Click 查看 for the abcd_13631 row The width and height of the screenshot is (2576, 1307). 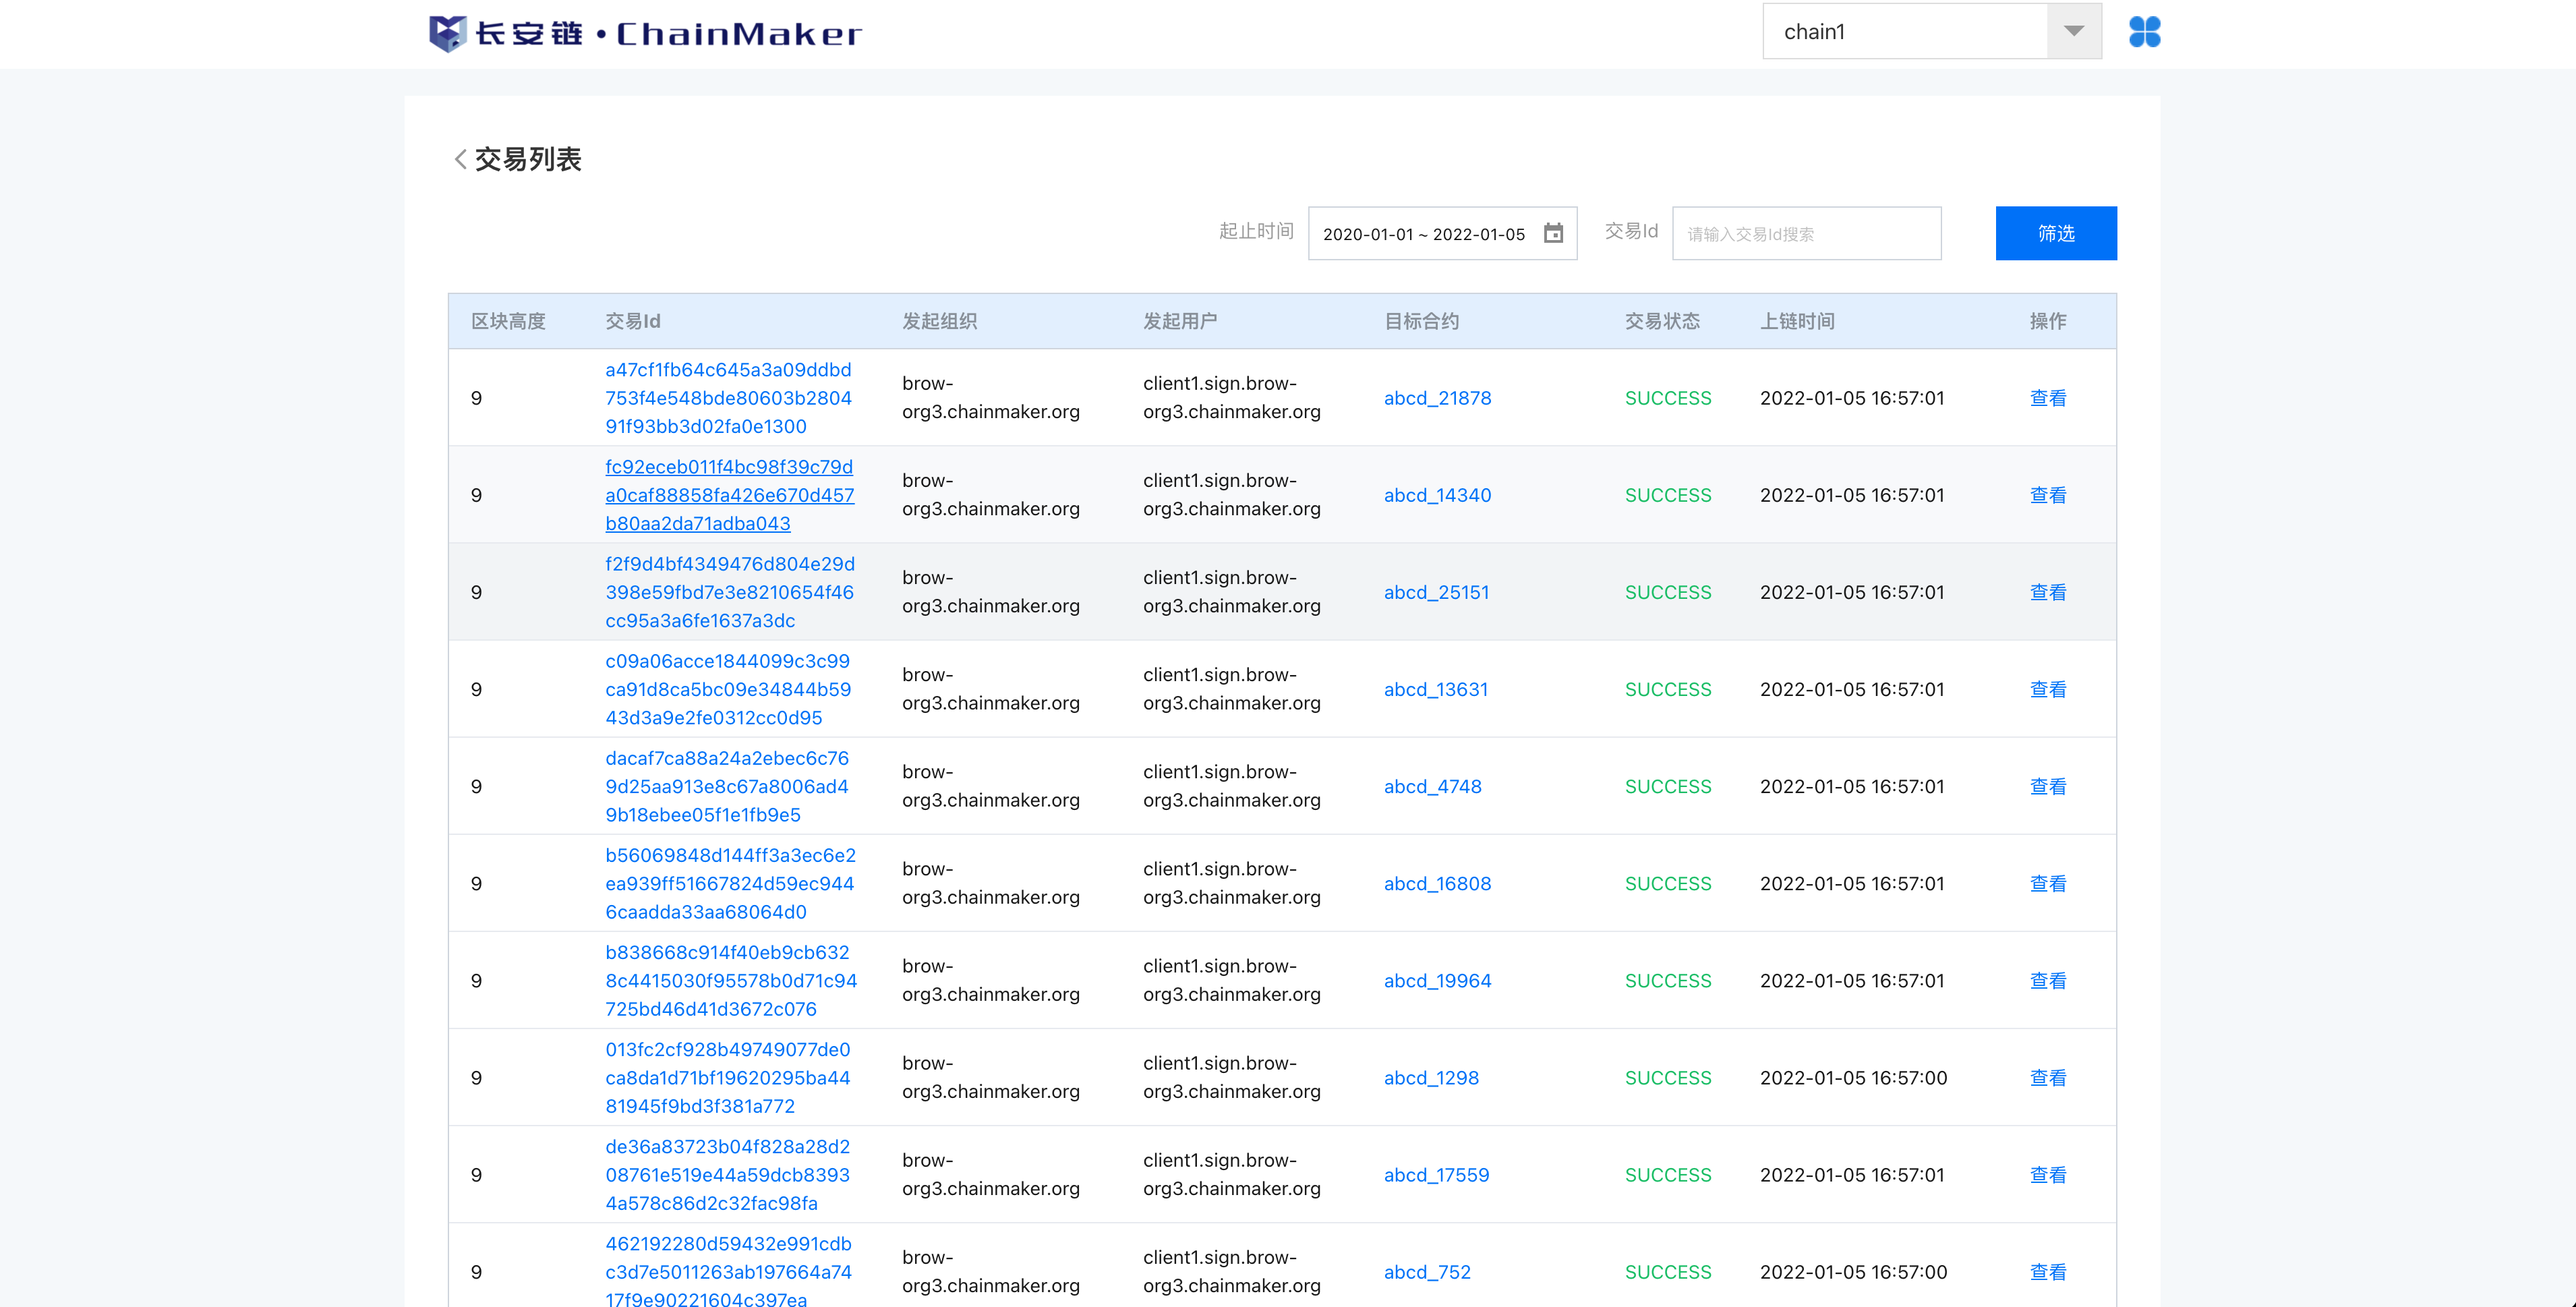[2048, 689]
